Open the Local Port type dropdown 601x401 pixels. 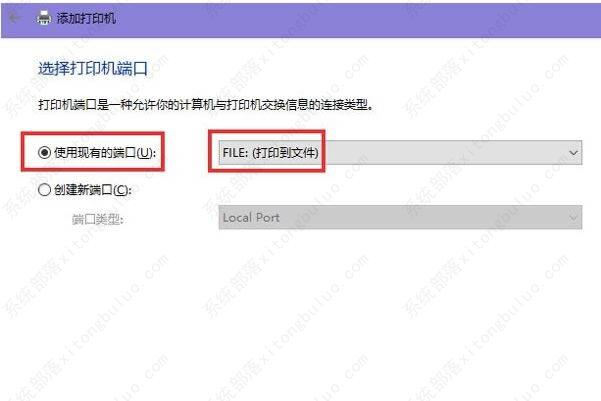point(400,217)
